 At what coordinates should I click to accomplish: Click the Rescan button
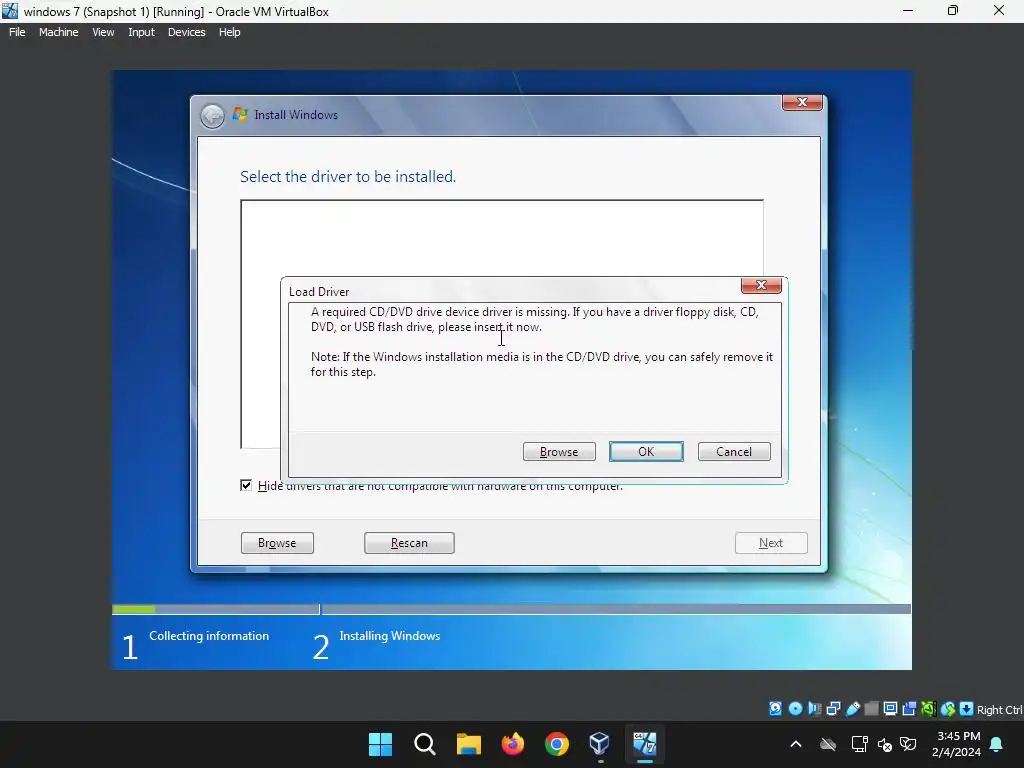click(409, 543)
